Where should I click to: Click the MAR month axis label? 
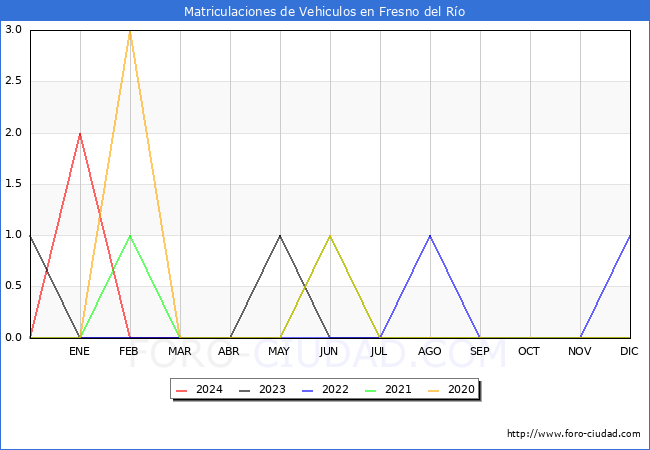tap(179, 351)
